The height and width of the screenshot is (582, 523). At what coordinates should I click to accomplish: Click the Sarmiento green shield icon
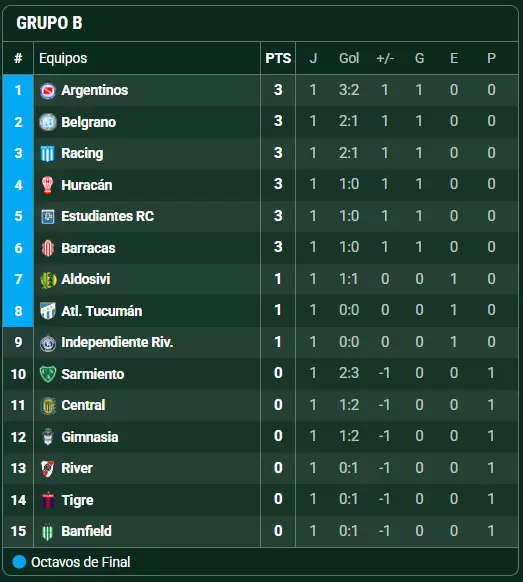(48, 374)
